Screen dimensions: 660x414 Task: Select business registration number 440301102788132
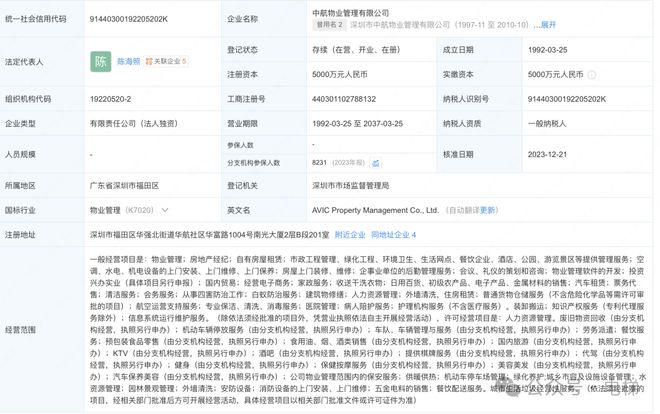(344, 99)
